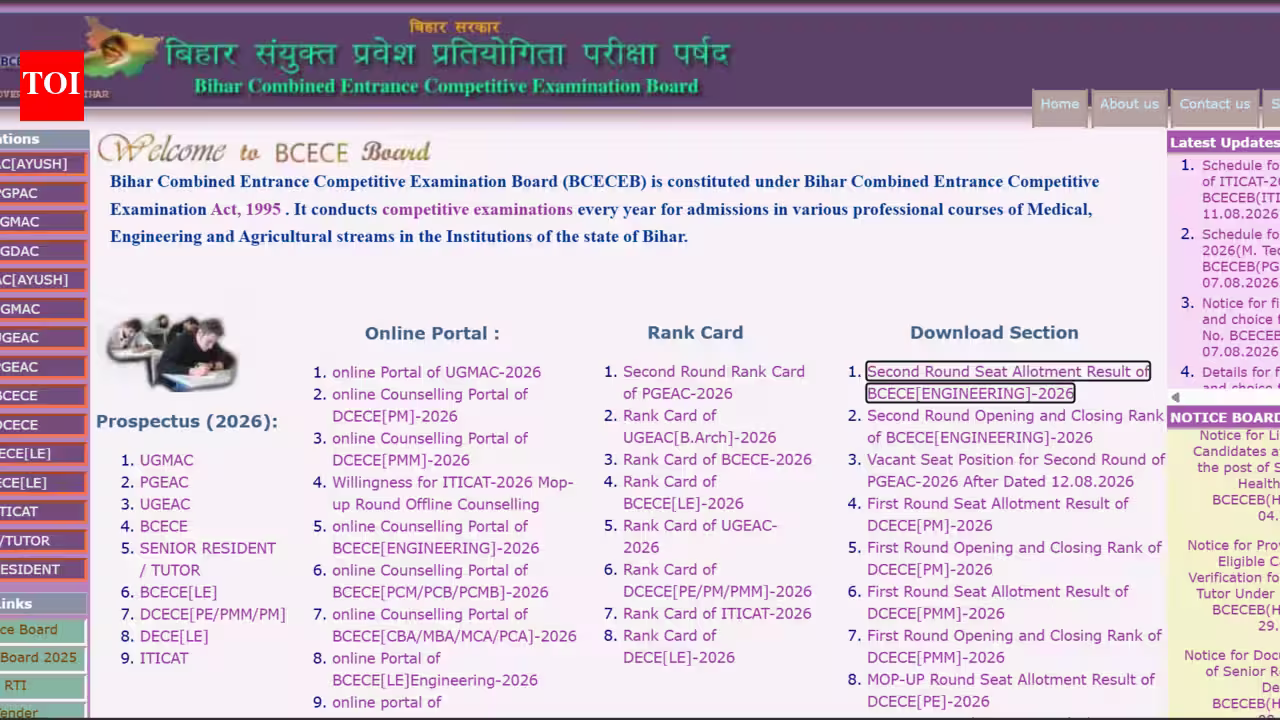This screenshot has height=720, width=1280.
Task: Open online Counselling Portal of DCECE[PM]-2026
Action: click(430, 405)
